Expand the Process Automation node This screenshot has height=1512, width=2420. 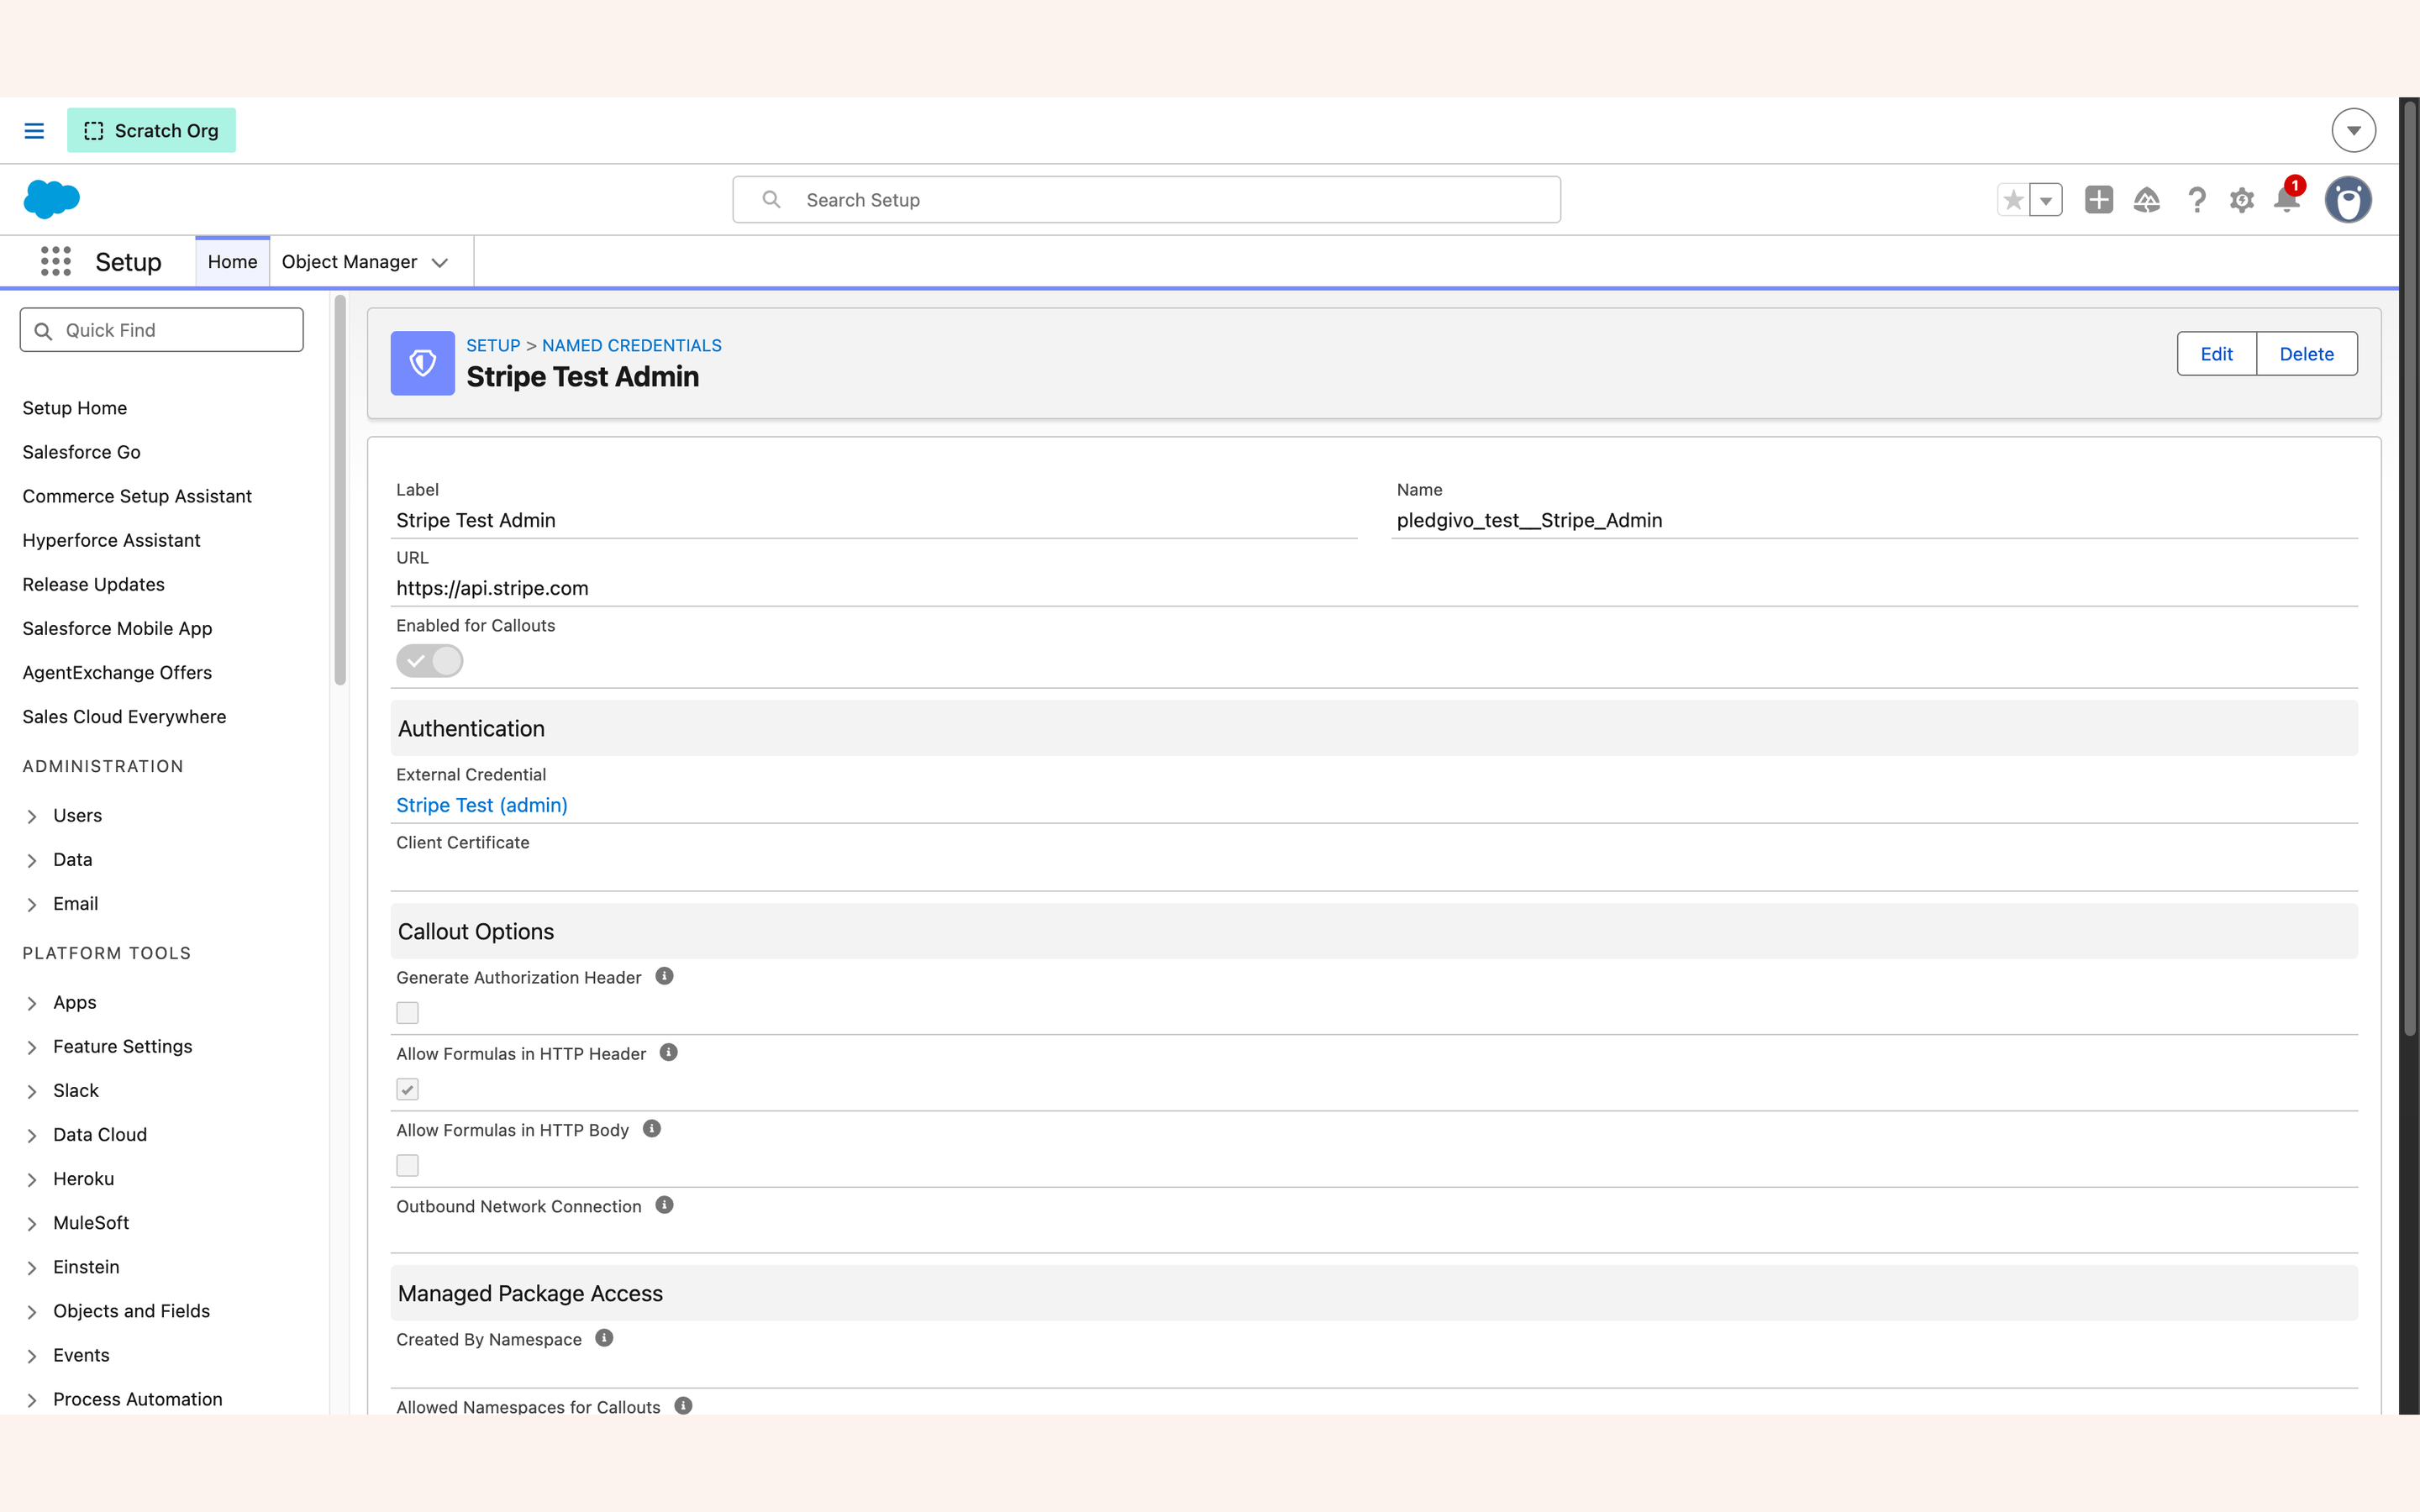coord(32,1399)
